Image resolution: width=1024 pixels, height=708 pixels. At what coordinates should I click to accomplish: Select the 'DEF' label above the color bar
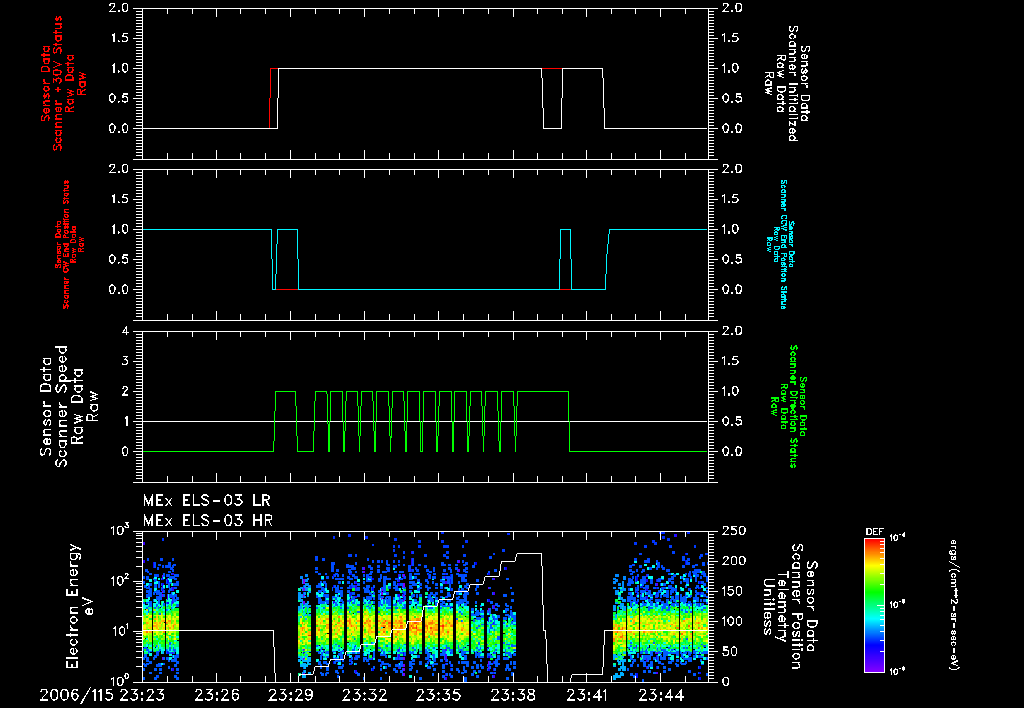874,532
